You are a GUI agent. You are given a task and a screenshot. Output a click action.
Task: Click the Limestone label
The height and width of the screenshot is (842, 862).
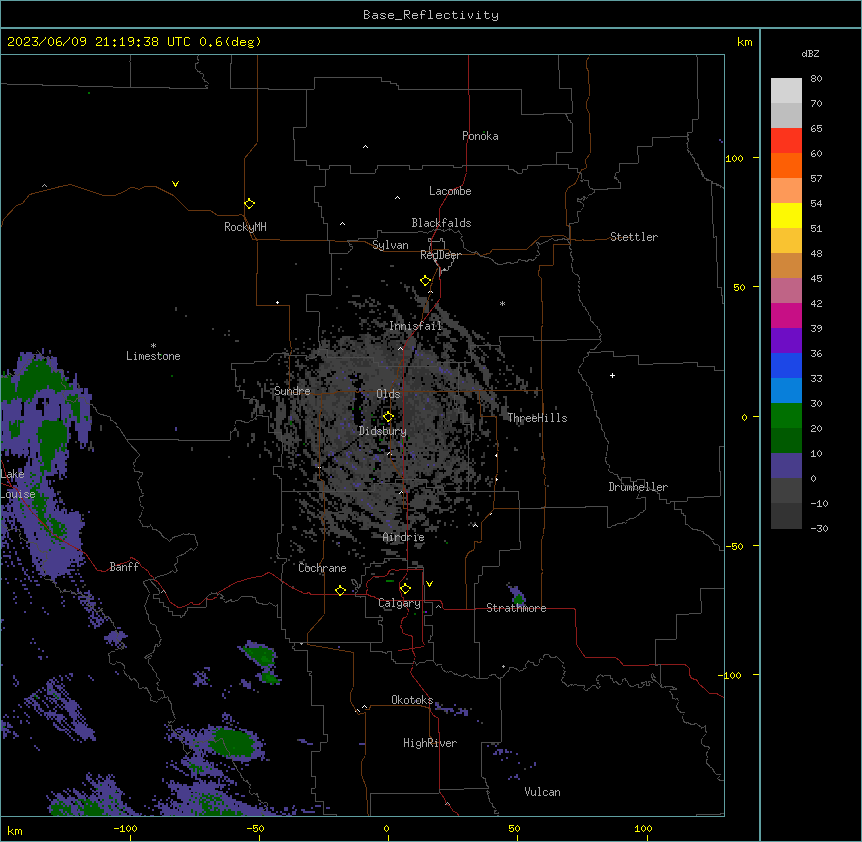153,356
